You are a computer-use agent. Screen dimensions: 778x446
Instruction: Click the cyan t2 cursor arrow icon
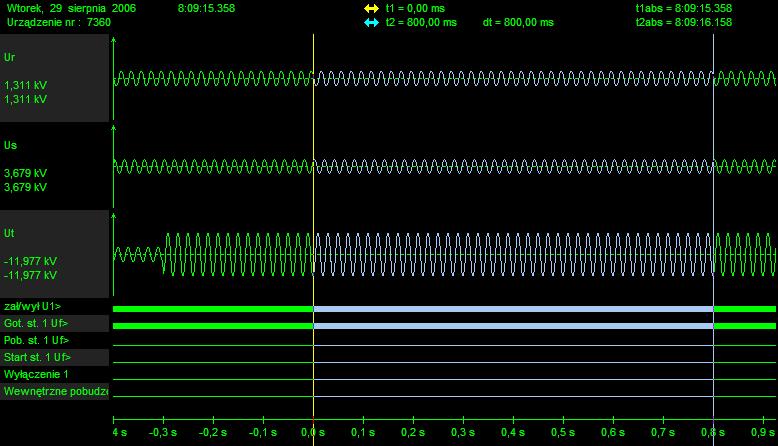(371, 22)
